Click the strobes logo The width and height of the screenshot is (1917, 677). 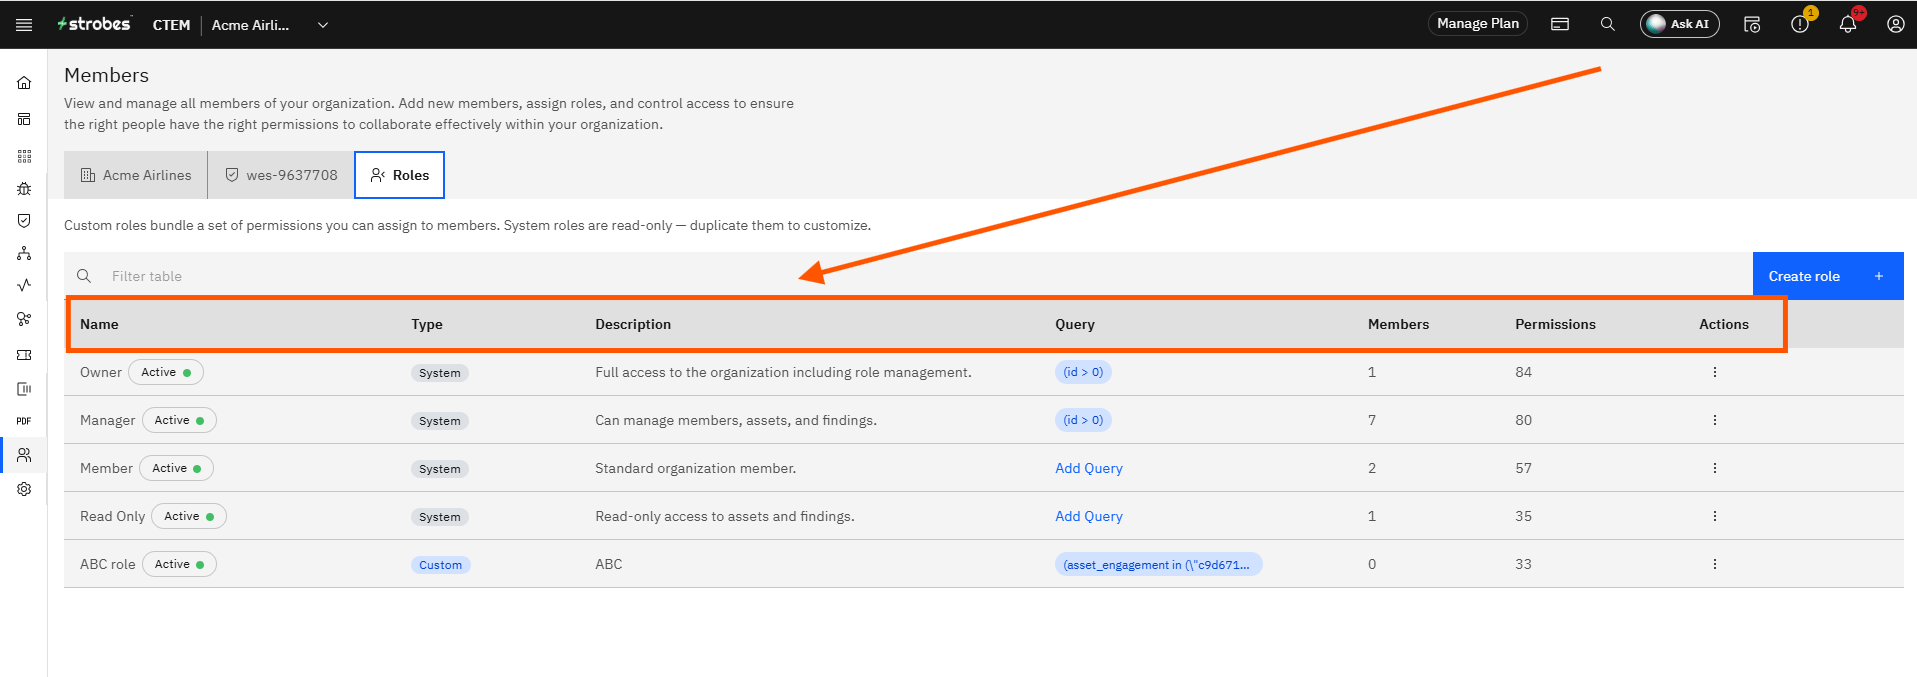(94, 24)
